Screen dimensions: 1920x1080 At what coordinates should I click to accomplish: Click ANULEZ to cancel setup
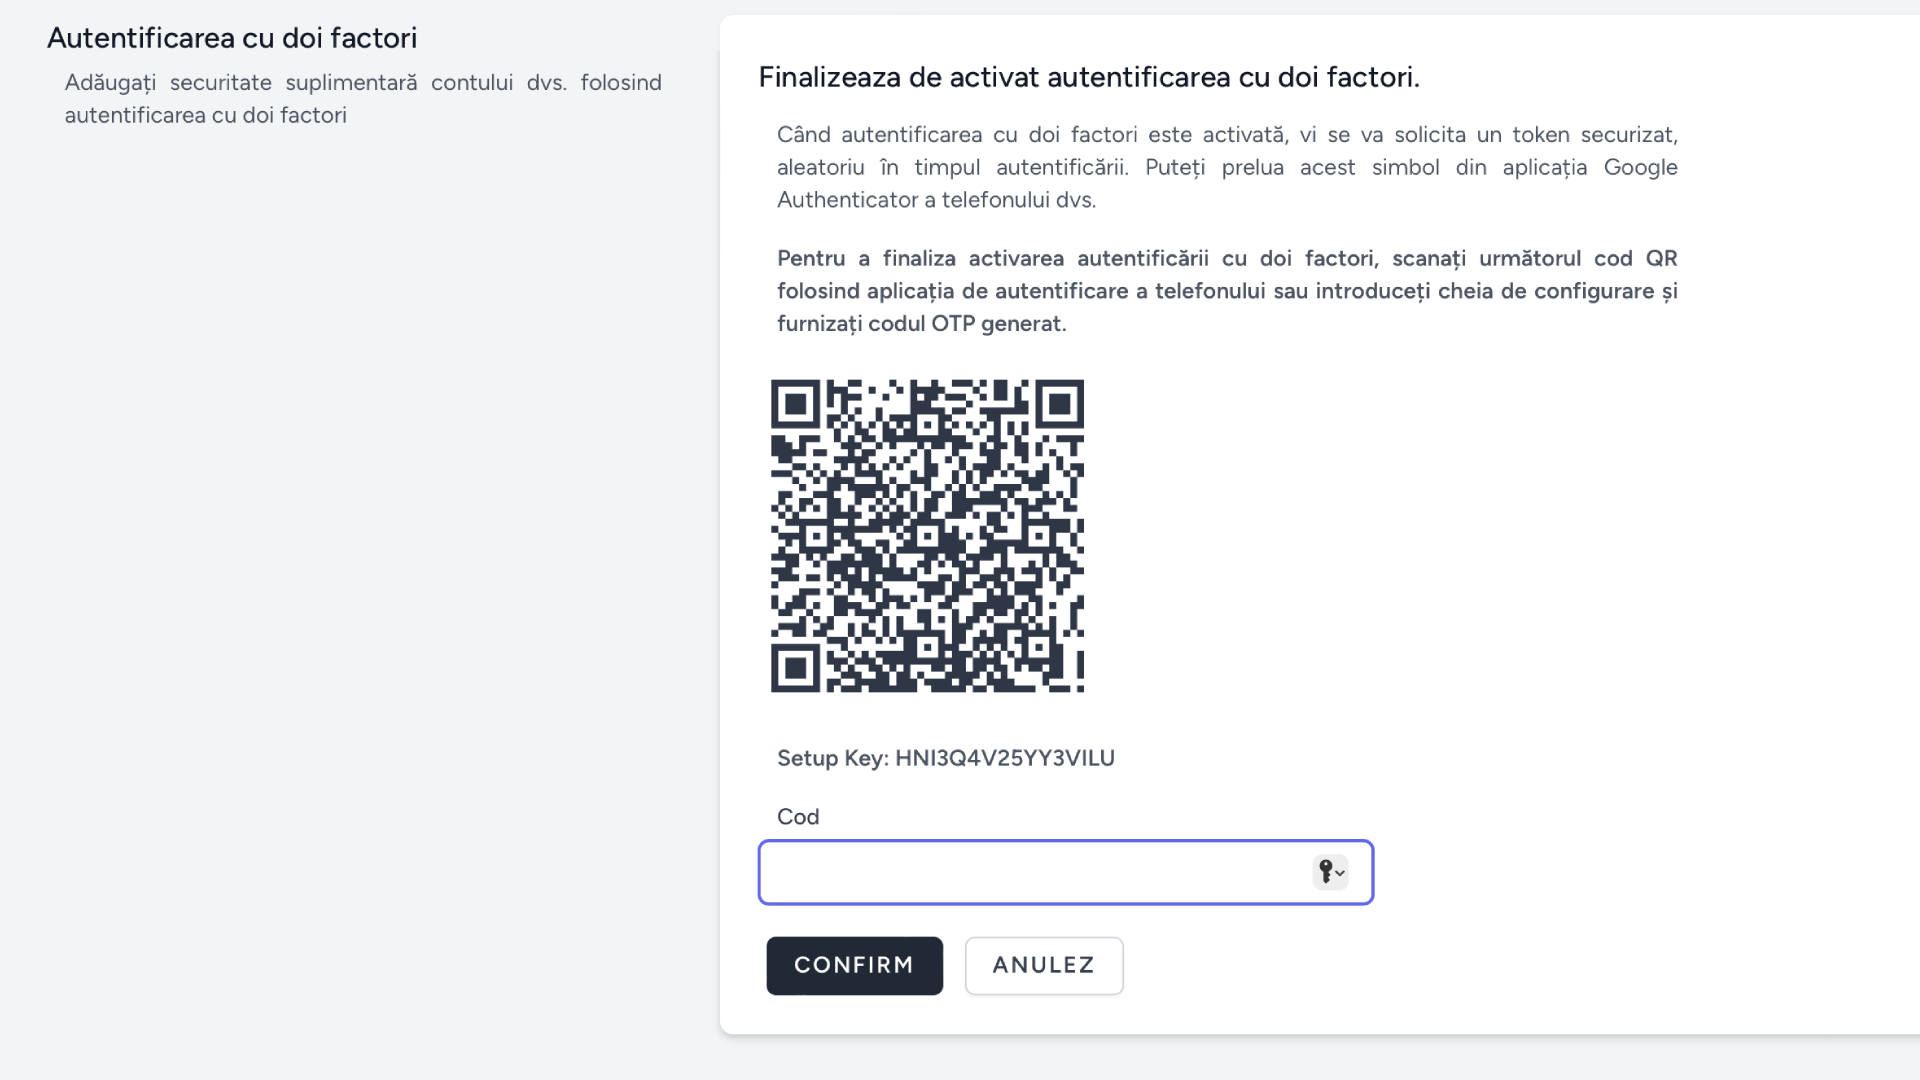coord(1043,965)
